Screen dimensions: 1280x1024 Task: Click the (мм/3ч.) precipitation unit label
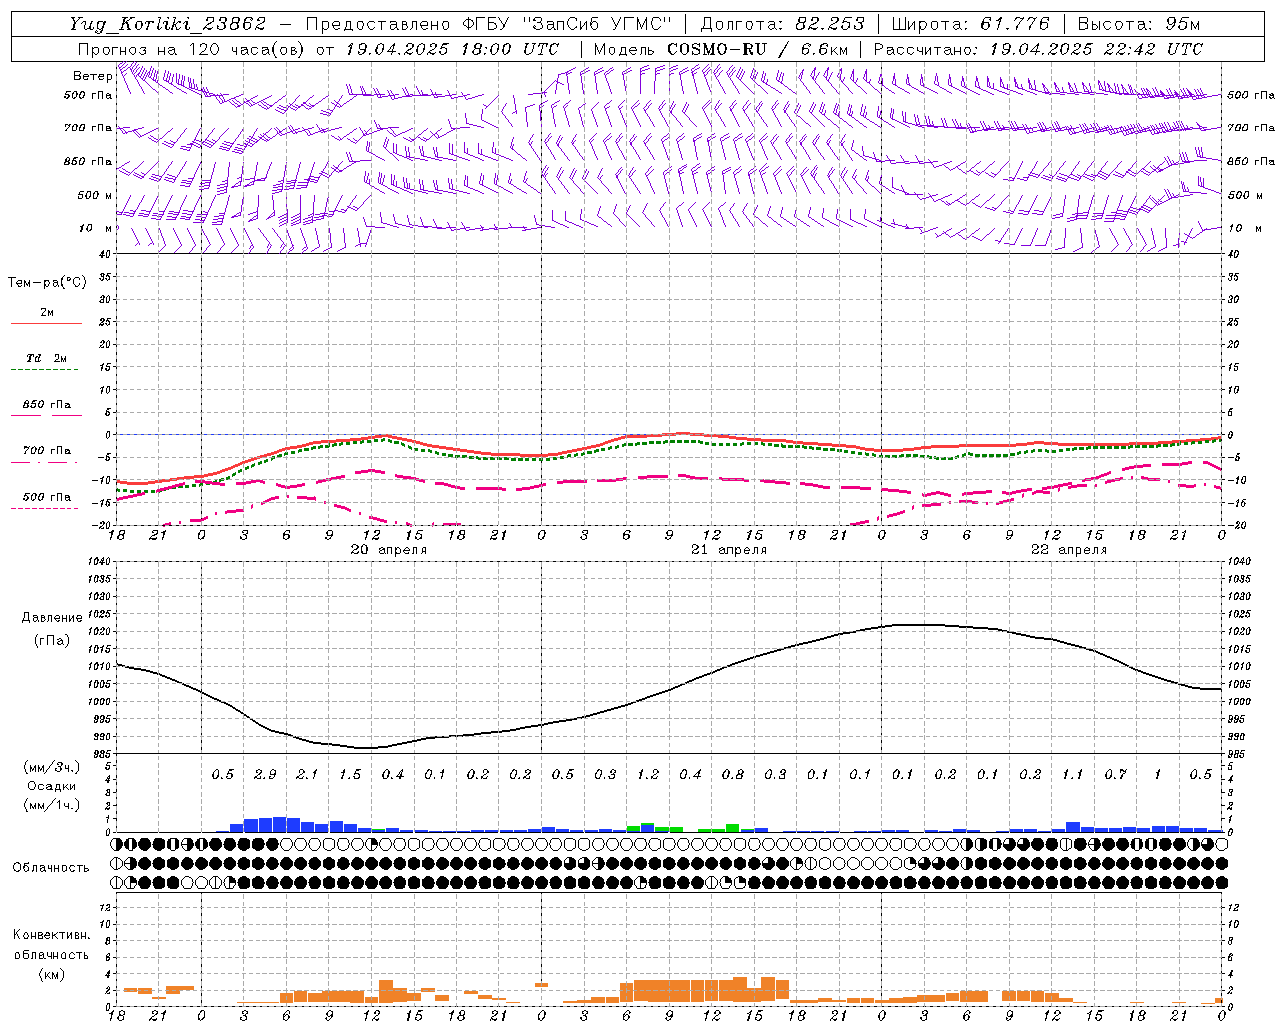pyautogui.click(x=52, y=767)
